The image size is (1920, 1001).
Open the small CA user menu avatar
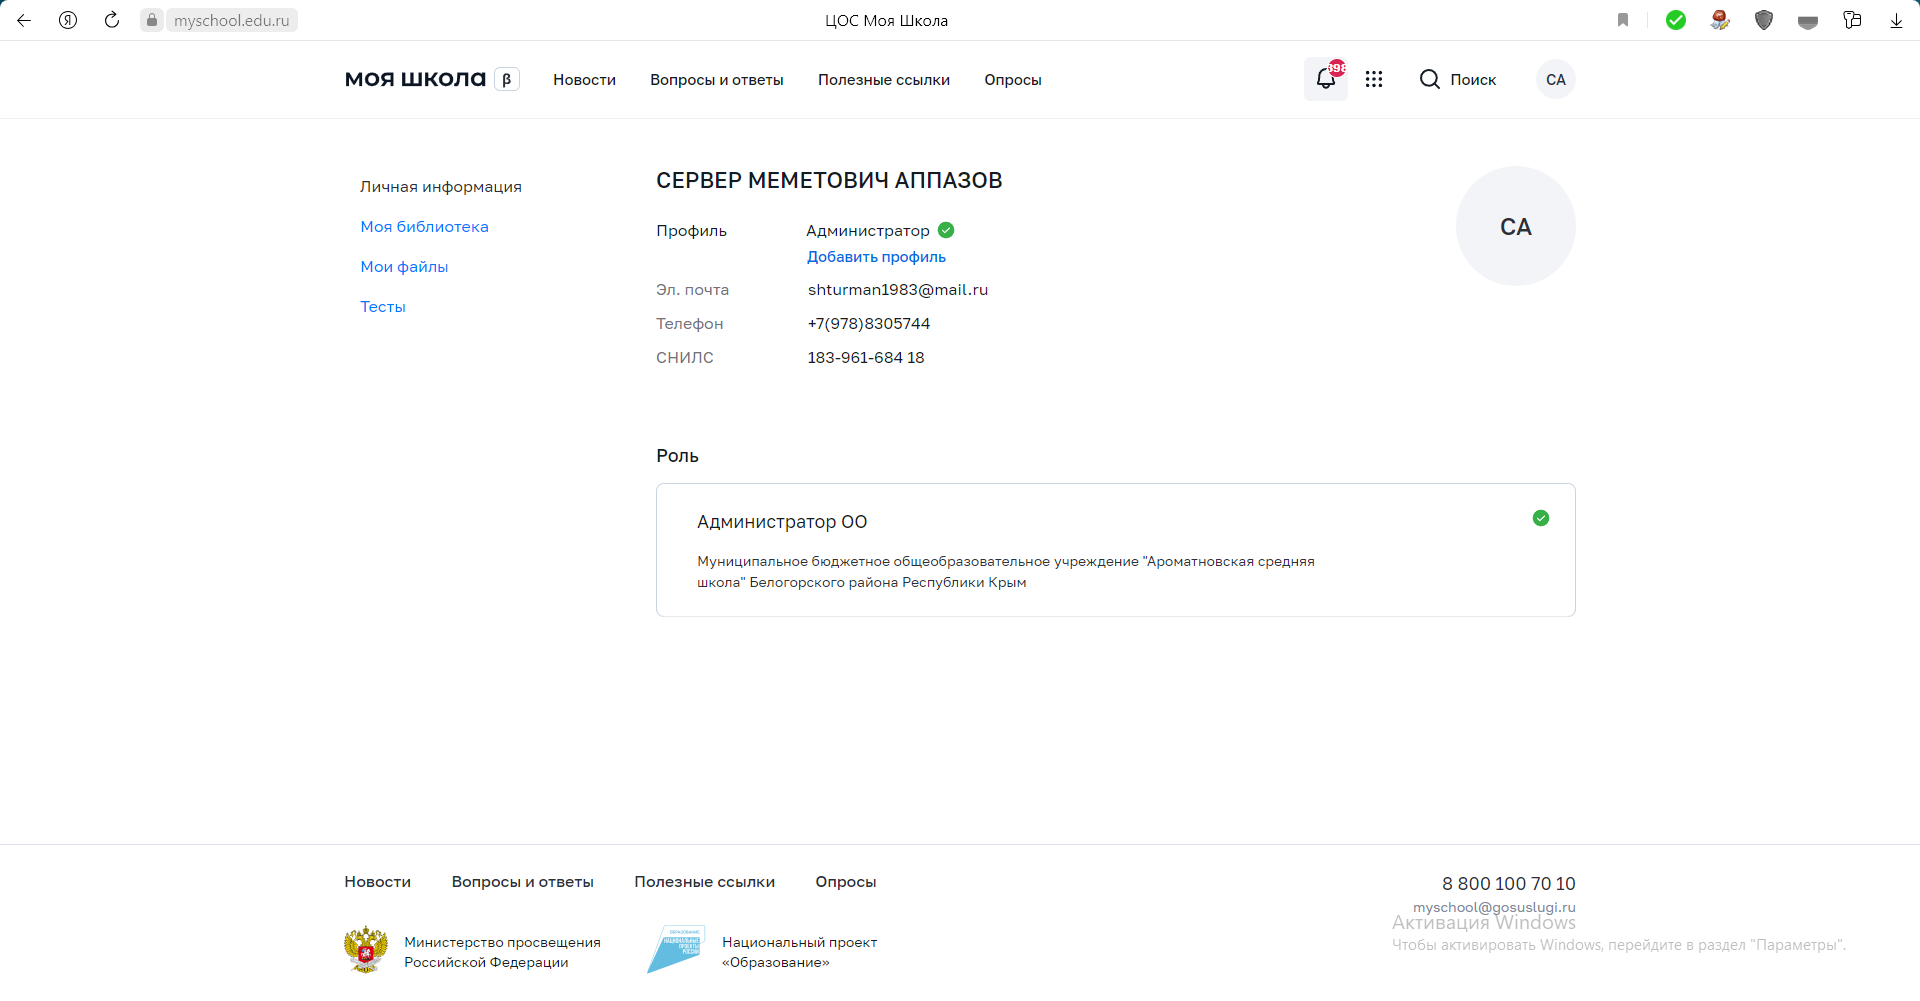(x=1555, y=80)
